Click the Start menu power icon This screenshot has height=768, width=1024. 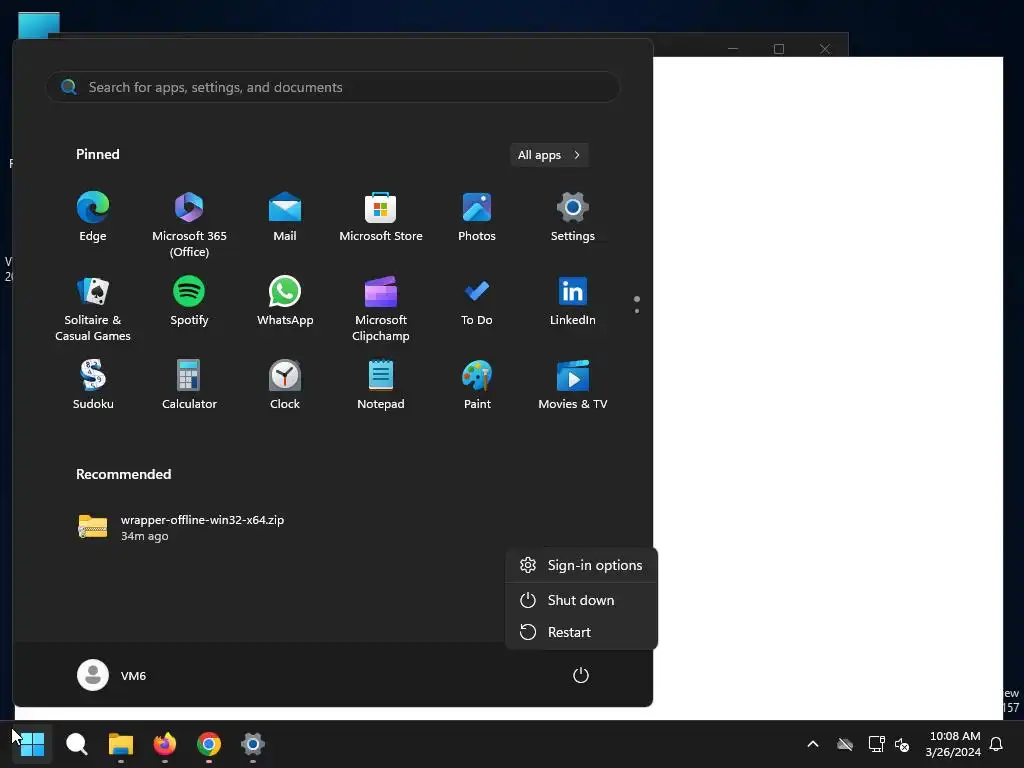581,675
